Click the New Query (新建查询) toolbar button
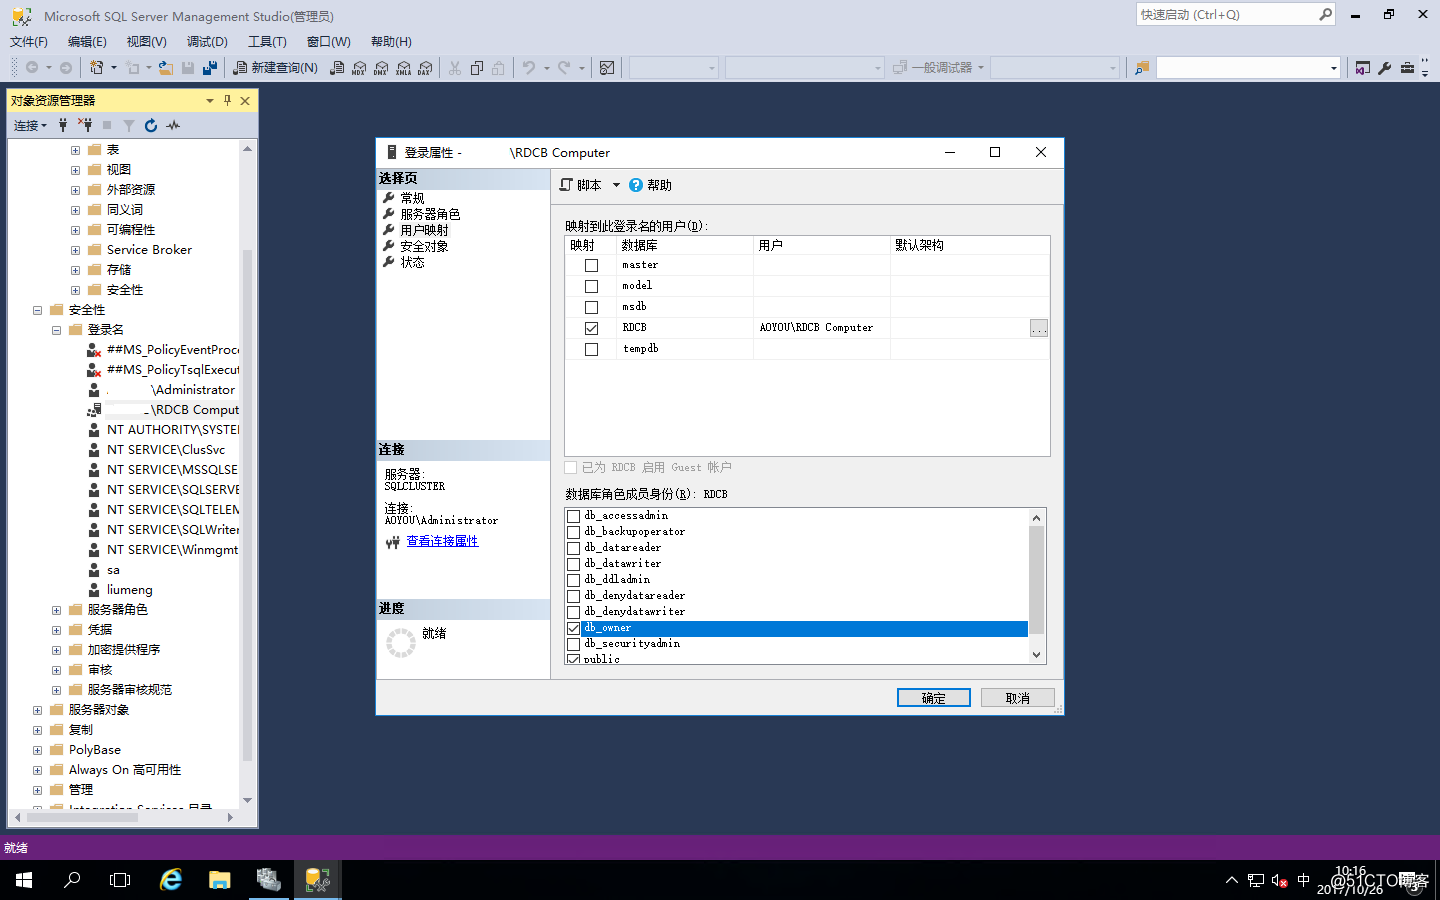 click(276, 68)
